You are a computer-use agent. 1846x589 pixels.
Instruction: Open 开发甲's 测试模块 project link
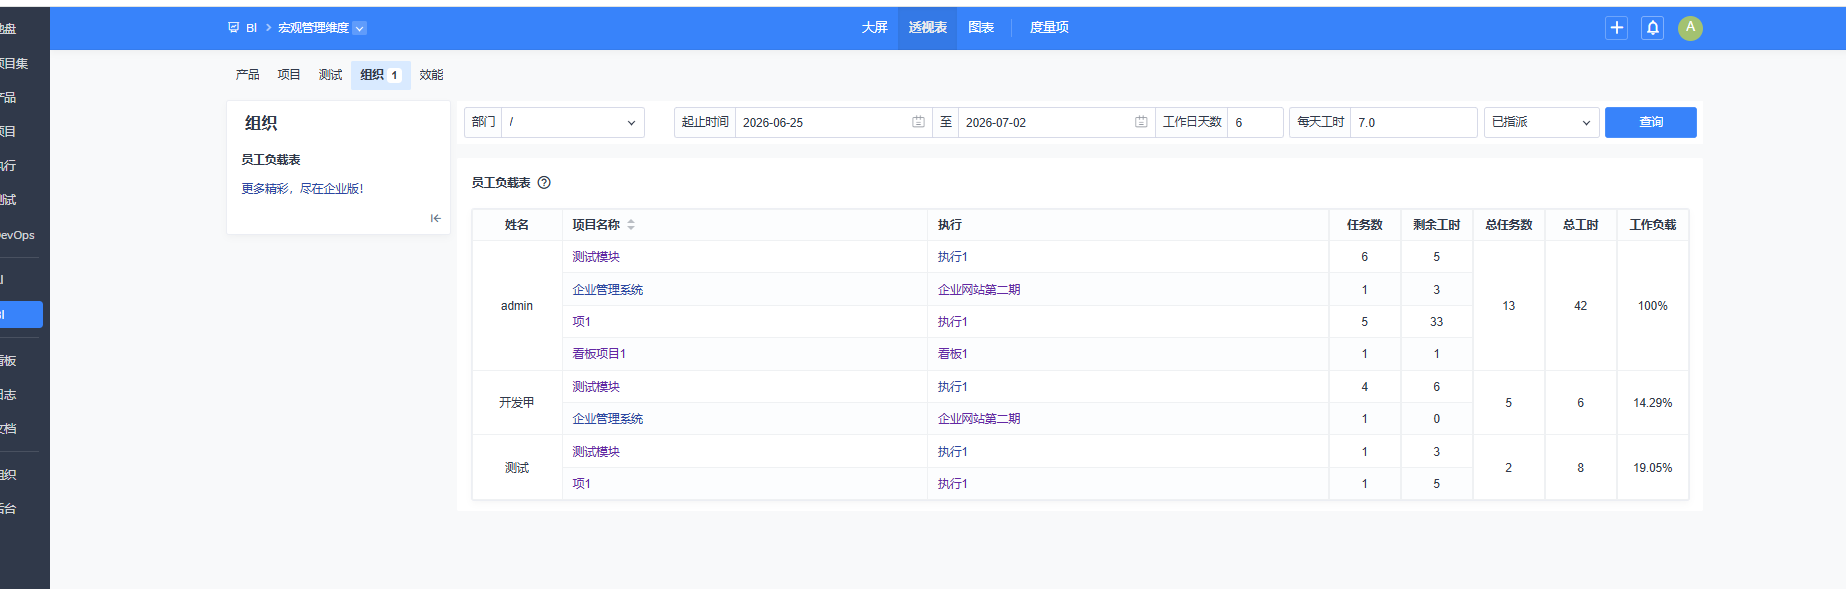click(596, 387)
